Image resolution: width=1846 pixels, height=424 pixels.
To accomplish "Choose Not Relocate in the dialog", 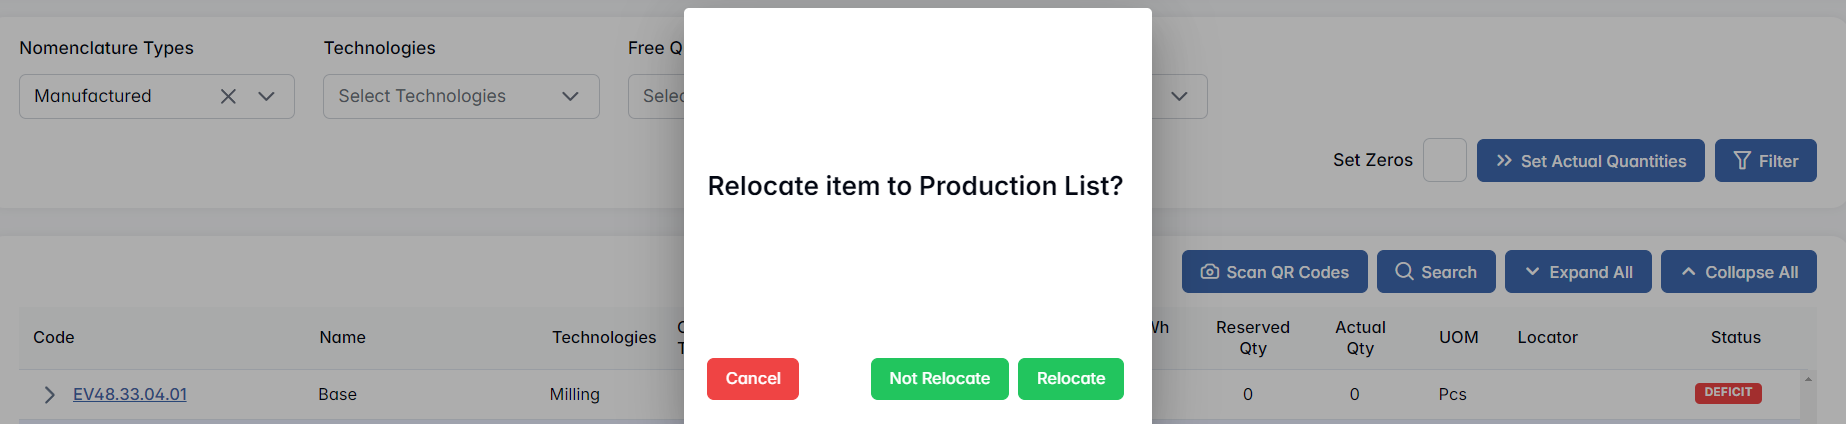I will (x=939, y=379).
